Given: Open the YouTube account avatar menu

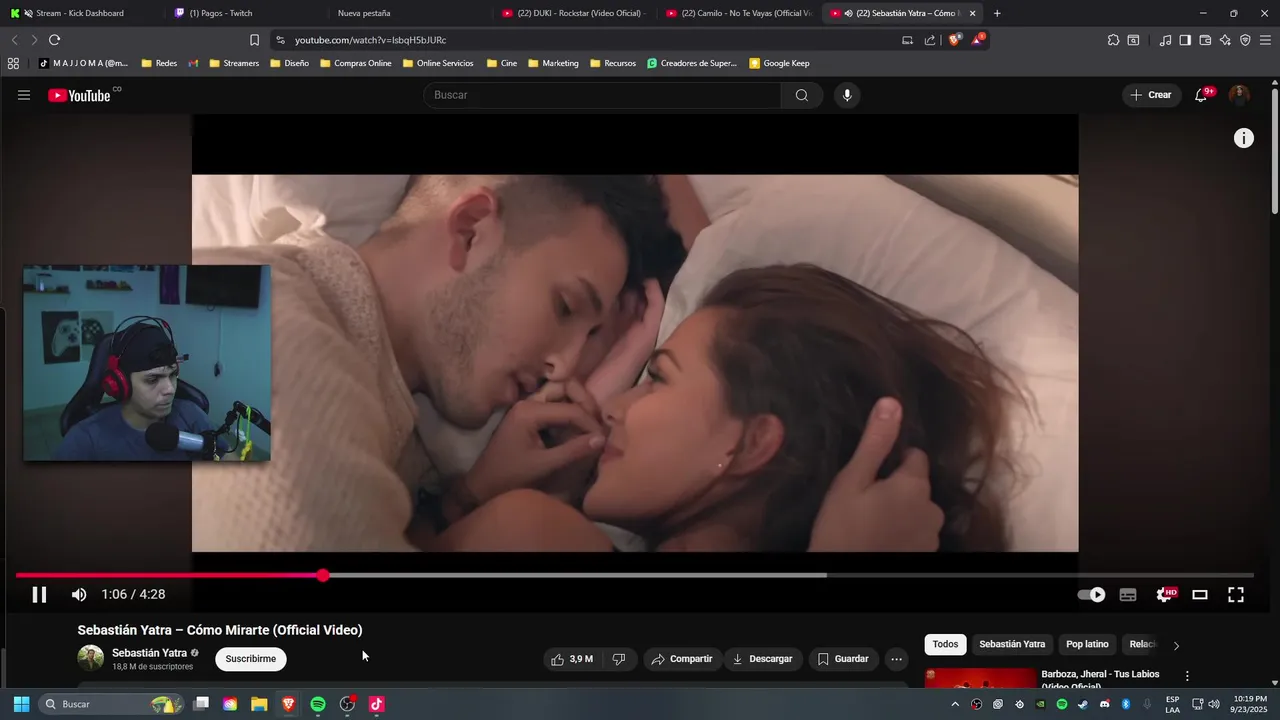Looking at the screenshot, I should 1239,95.
